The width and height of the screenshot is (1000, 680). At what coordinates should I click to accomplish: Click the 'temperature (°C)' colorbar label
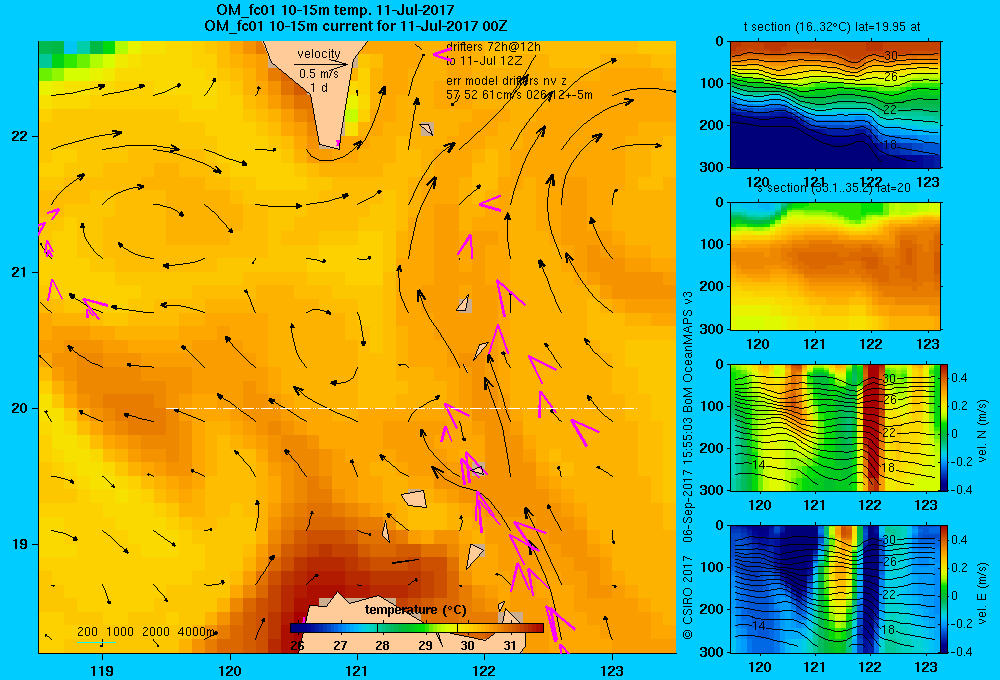415,610
